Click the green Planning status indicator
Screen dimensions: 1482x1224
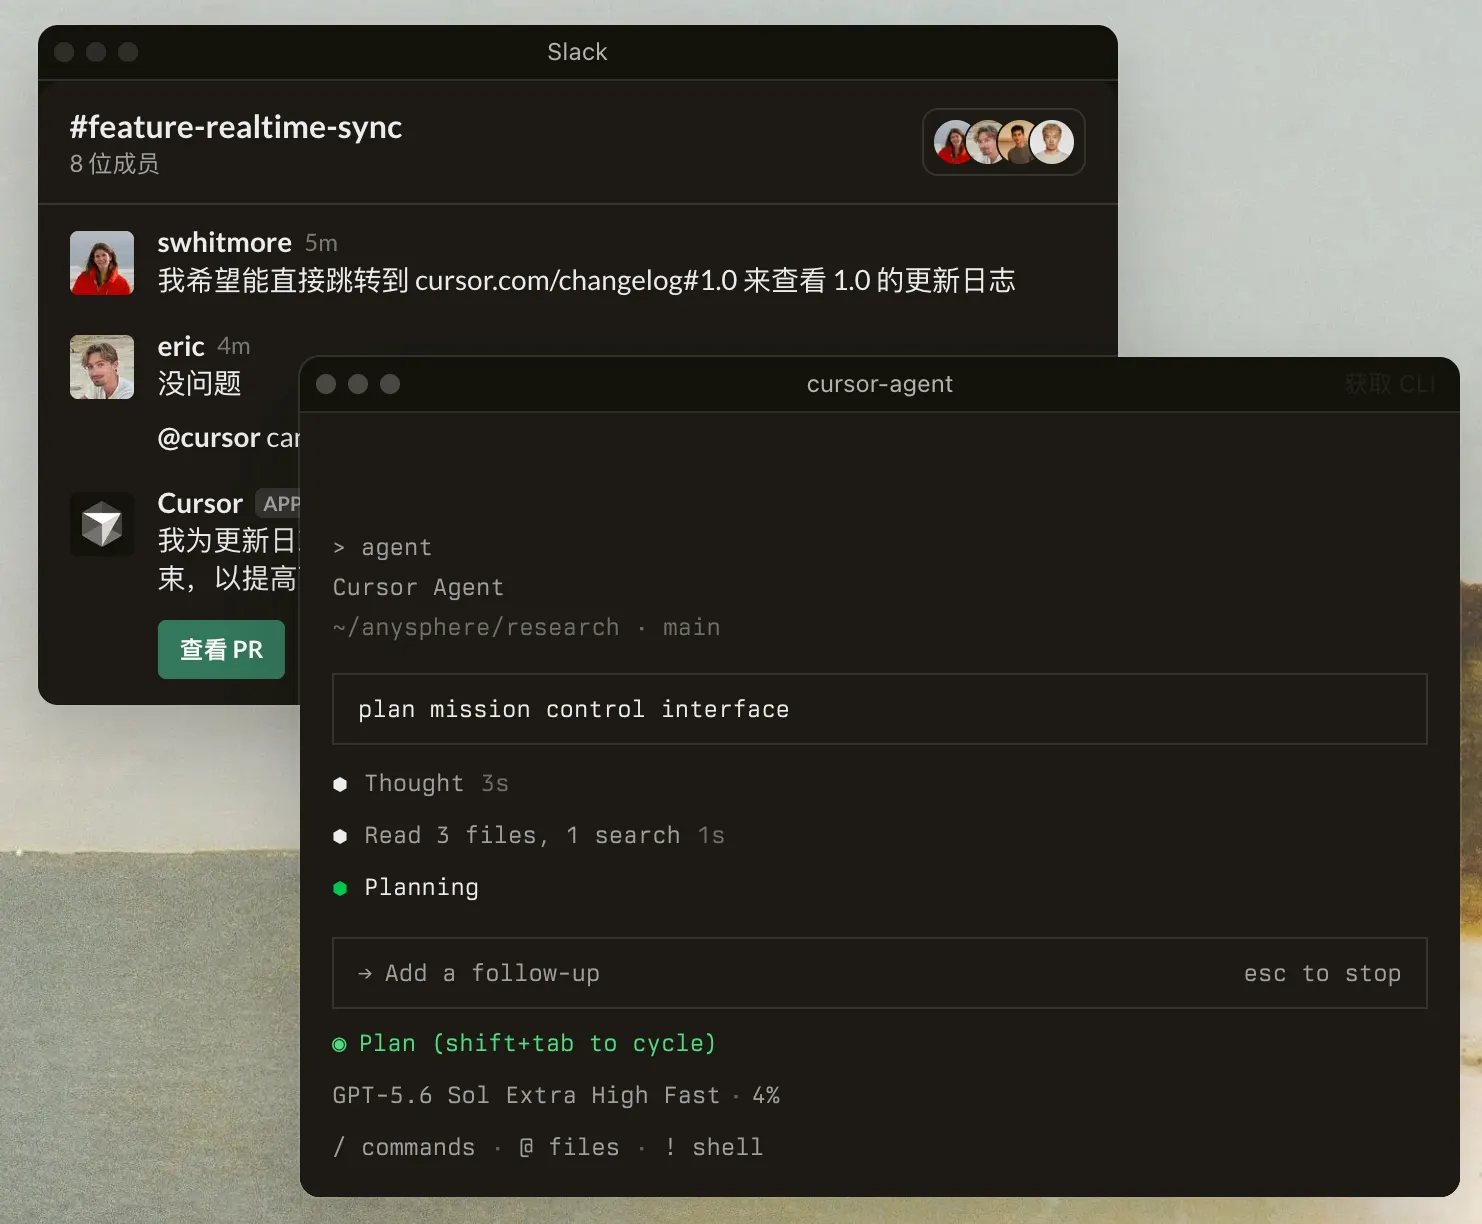click(x=340, y=888)
